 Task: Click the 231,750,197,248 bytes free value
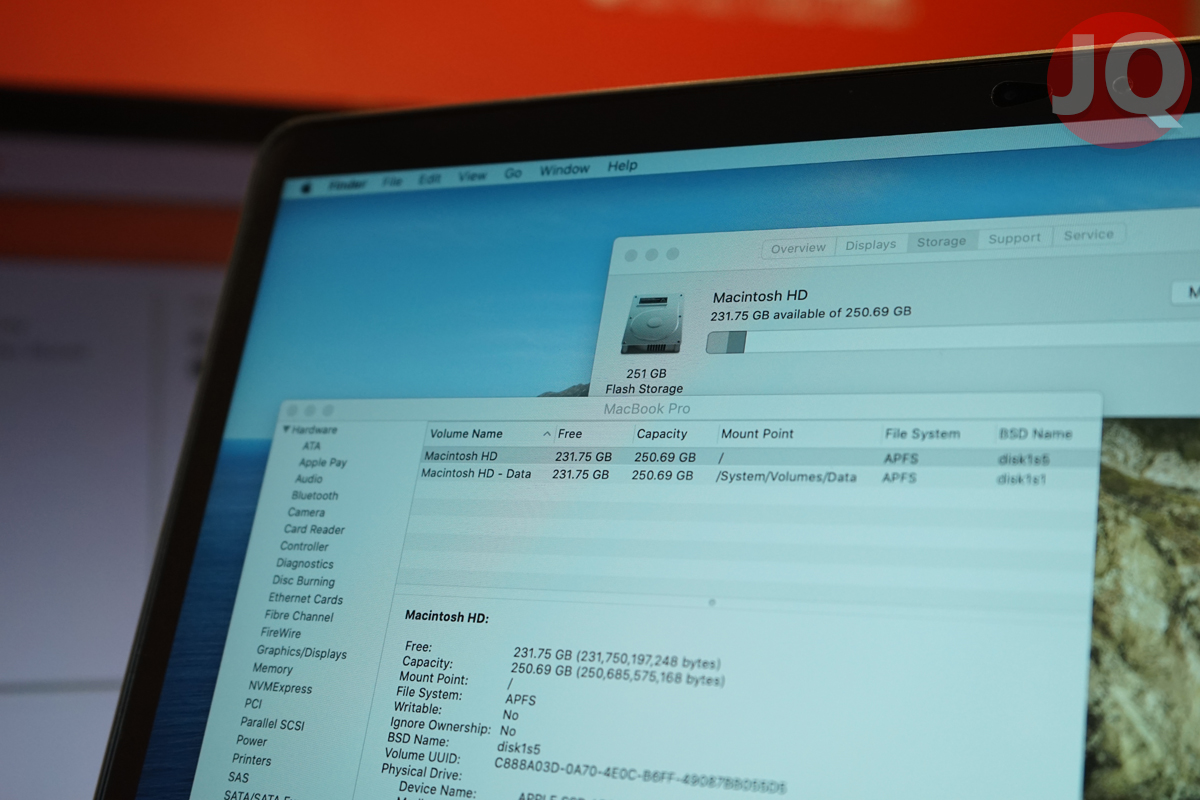click(650, 661)
